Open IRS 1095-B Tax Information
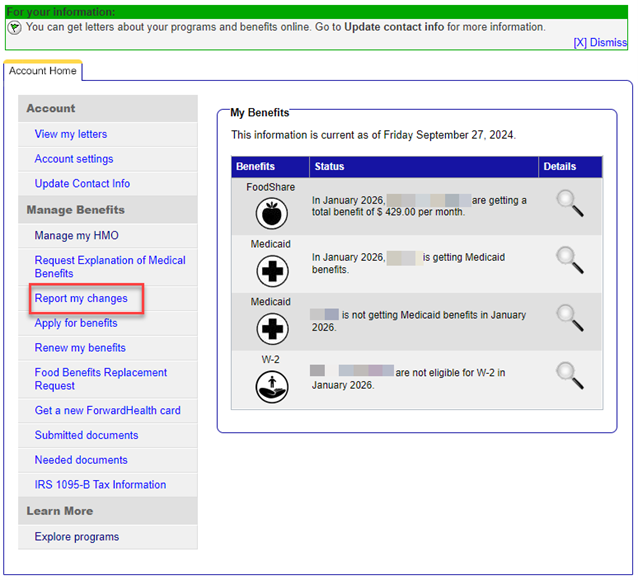The image size is (638, 580). pyautogui.click(x=100, y=485)
